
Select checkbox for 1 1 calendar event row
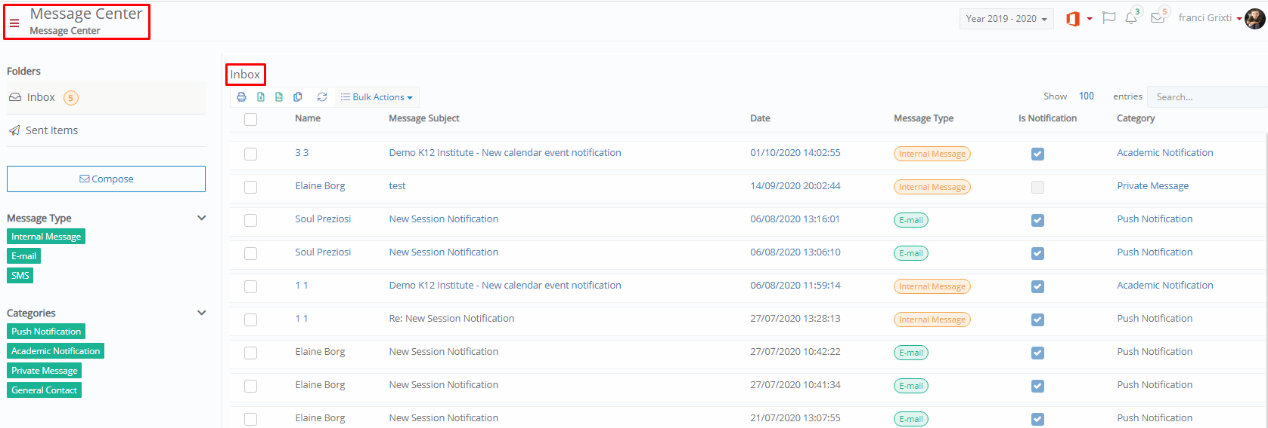click(251, 286)
